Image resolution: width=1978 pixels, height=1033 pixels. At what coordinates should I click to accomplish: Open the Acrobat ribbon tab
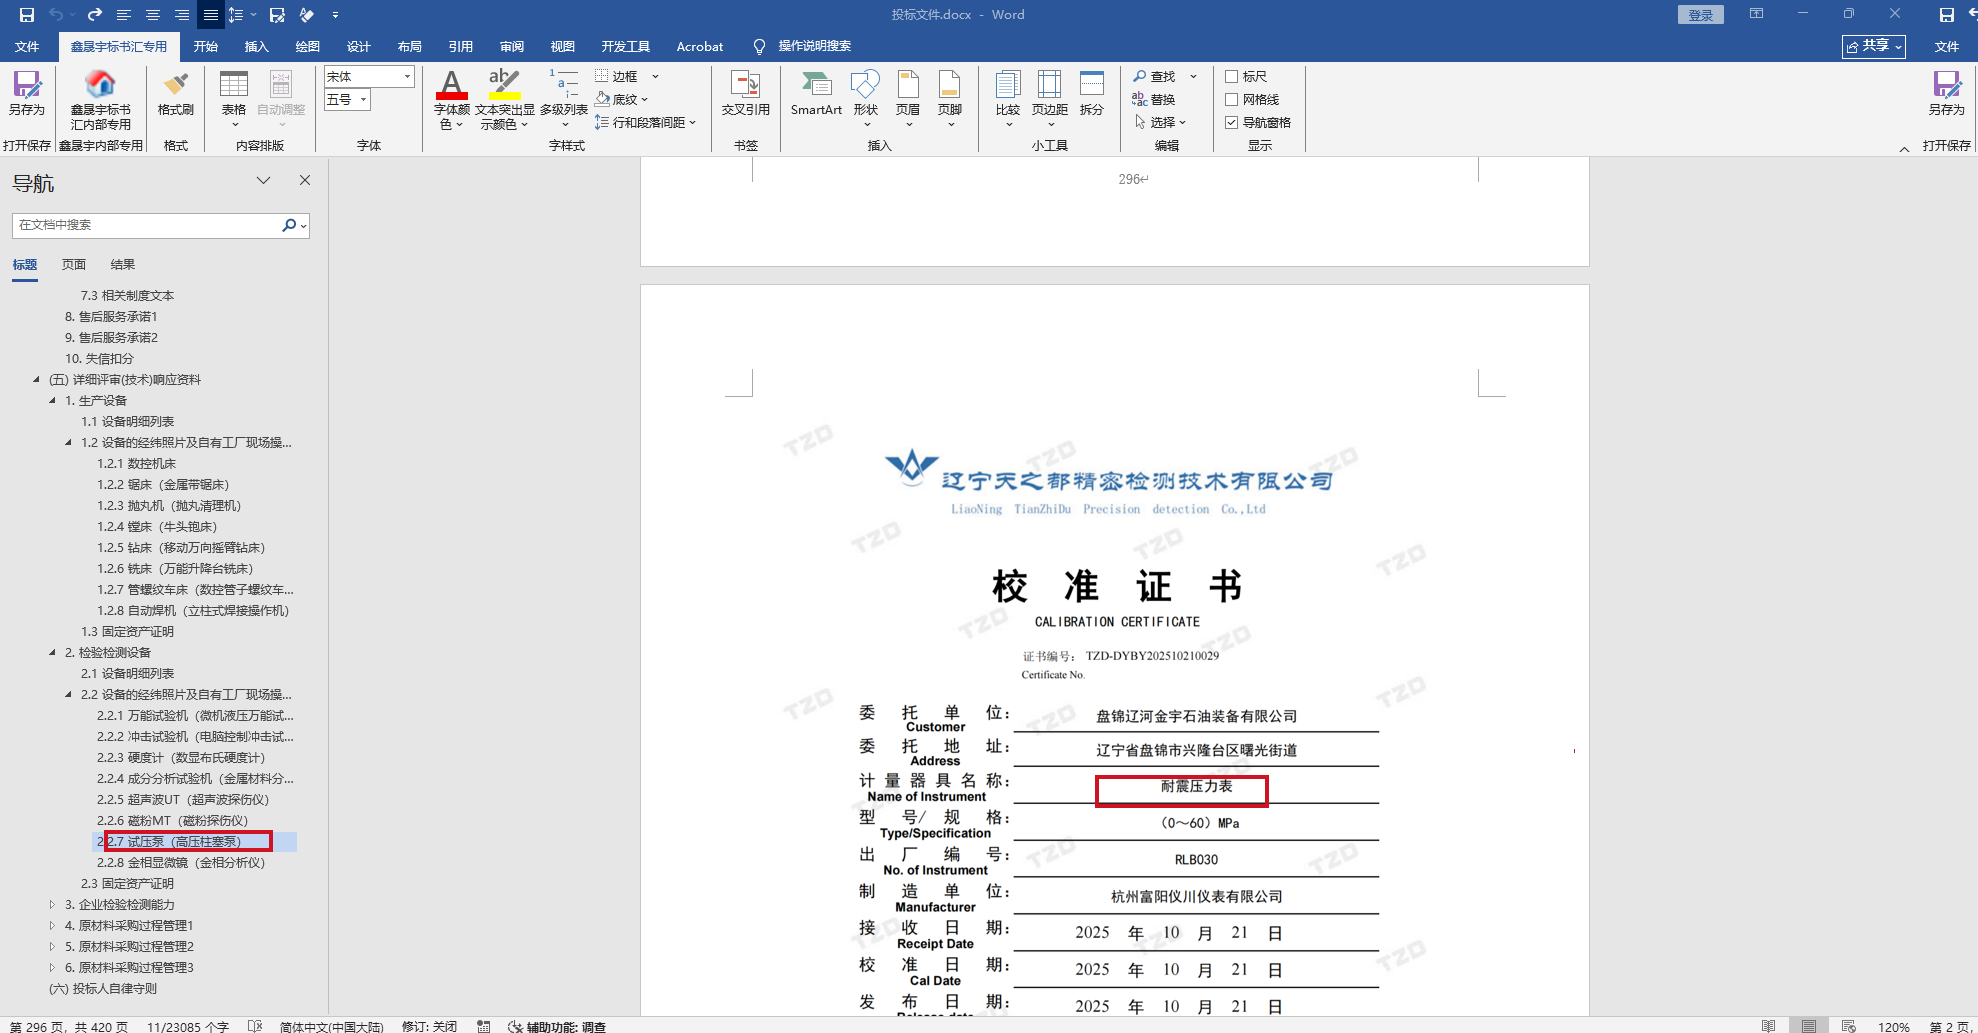(700, 47)
